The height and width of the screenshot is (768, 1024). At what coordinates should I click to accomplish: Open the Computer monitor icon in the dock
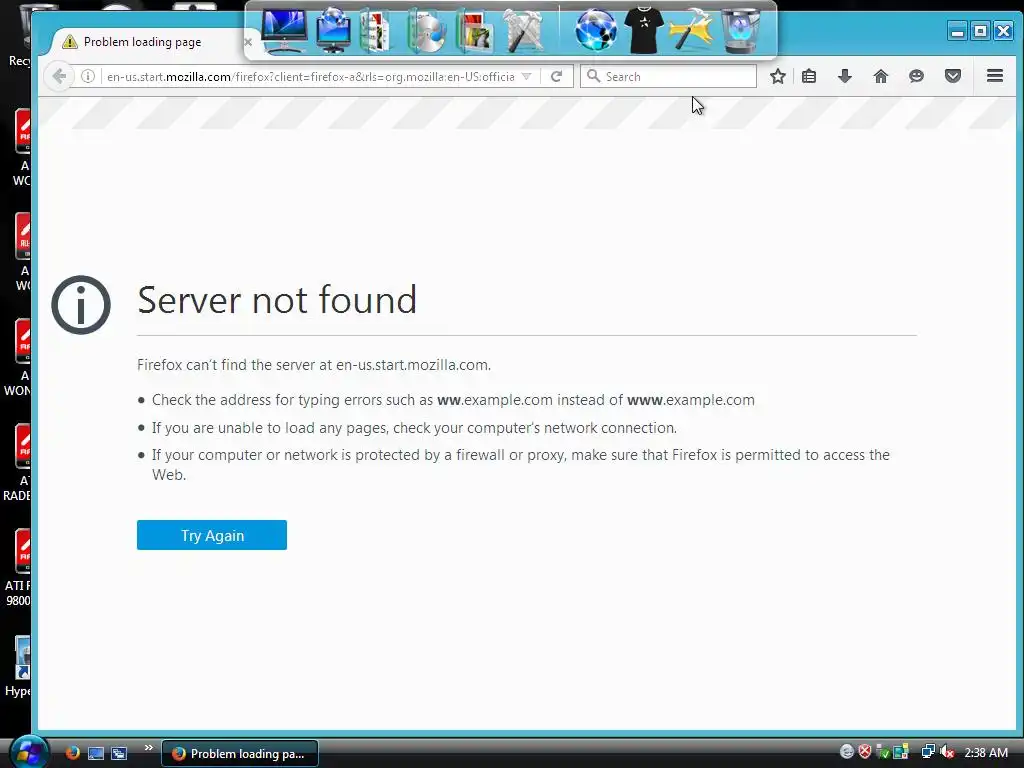pos(283,31)
